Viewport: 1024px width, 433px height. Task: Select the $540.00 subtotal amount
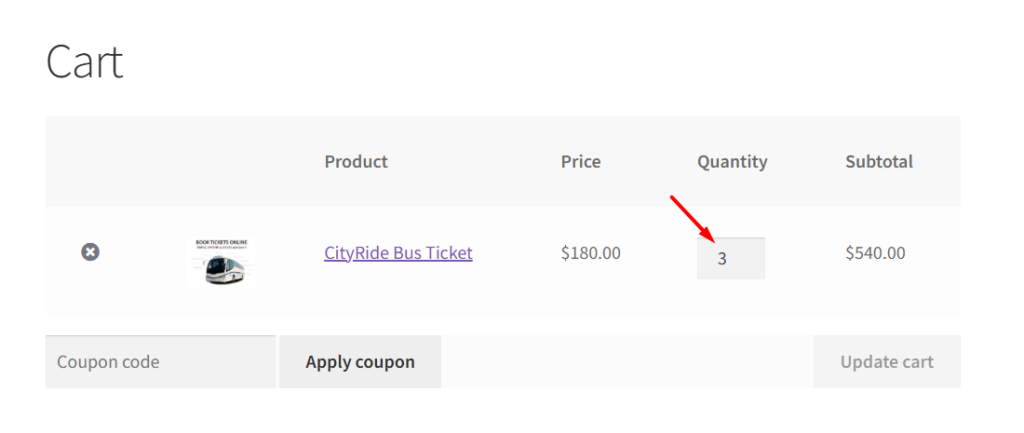coord(875,253)
